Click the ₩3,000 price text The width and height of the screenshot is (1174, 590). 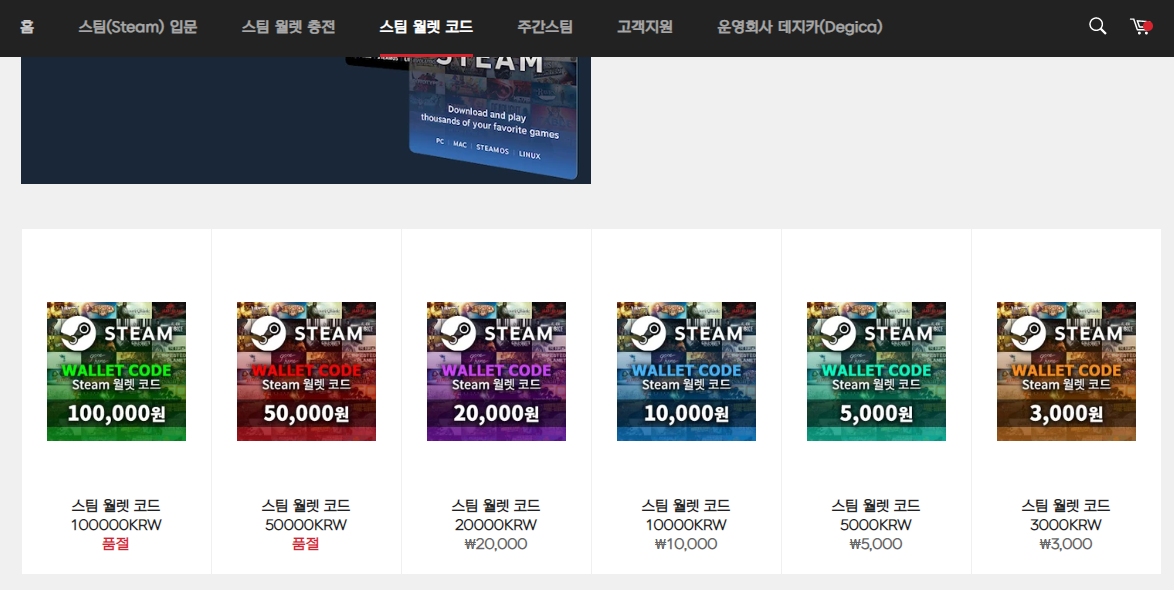[1066, 544]
